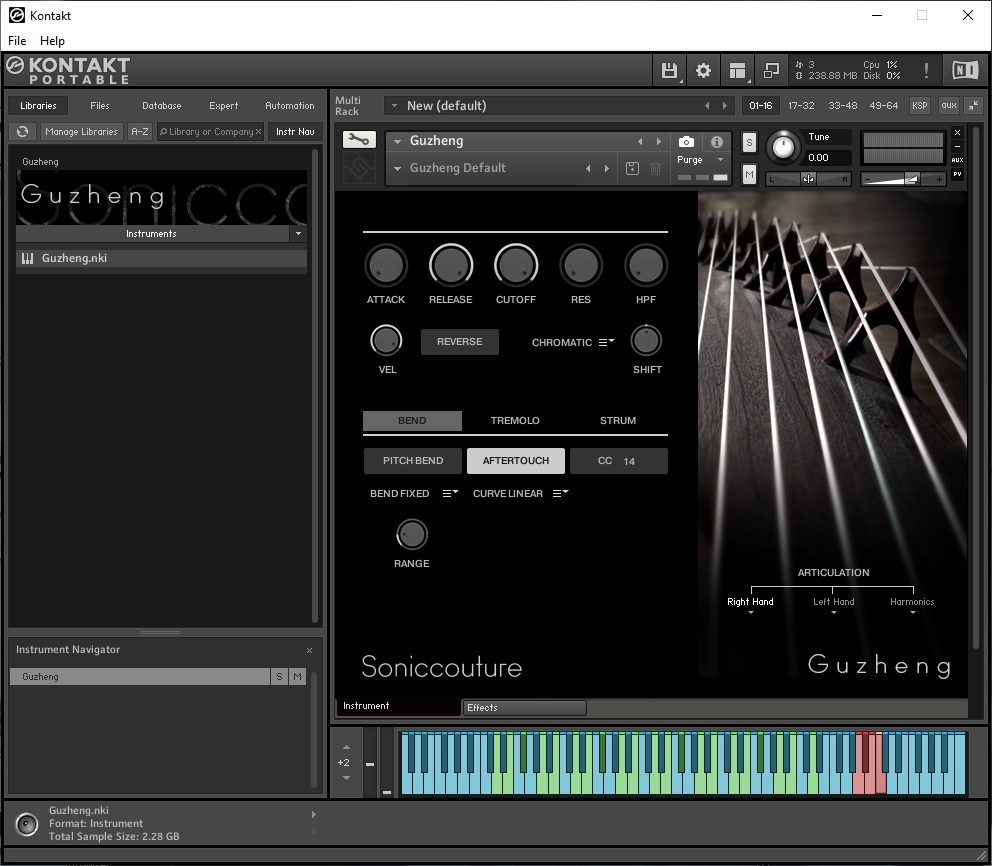
Task: Click the KSP multi script button
Action: (x=919, y=106)
